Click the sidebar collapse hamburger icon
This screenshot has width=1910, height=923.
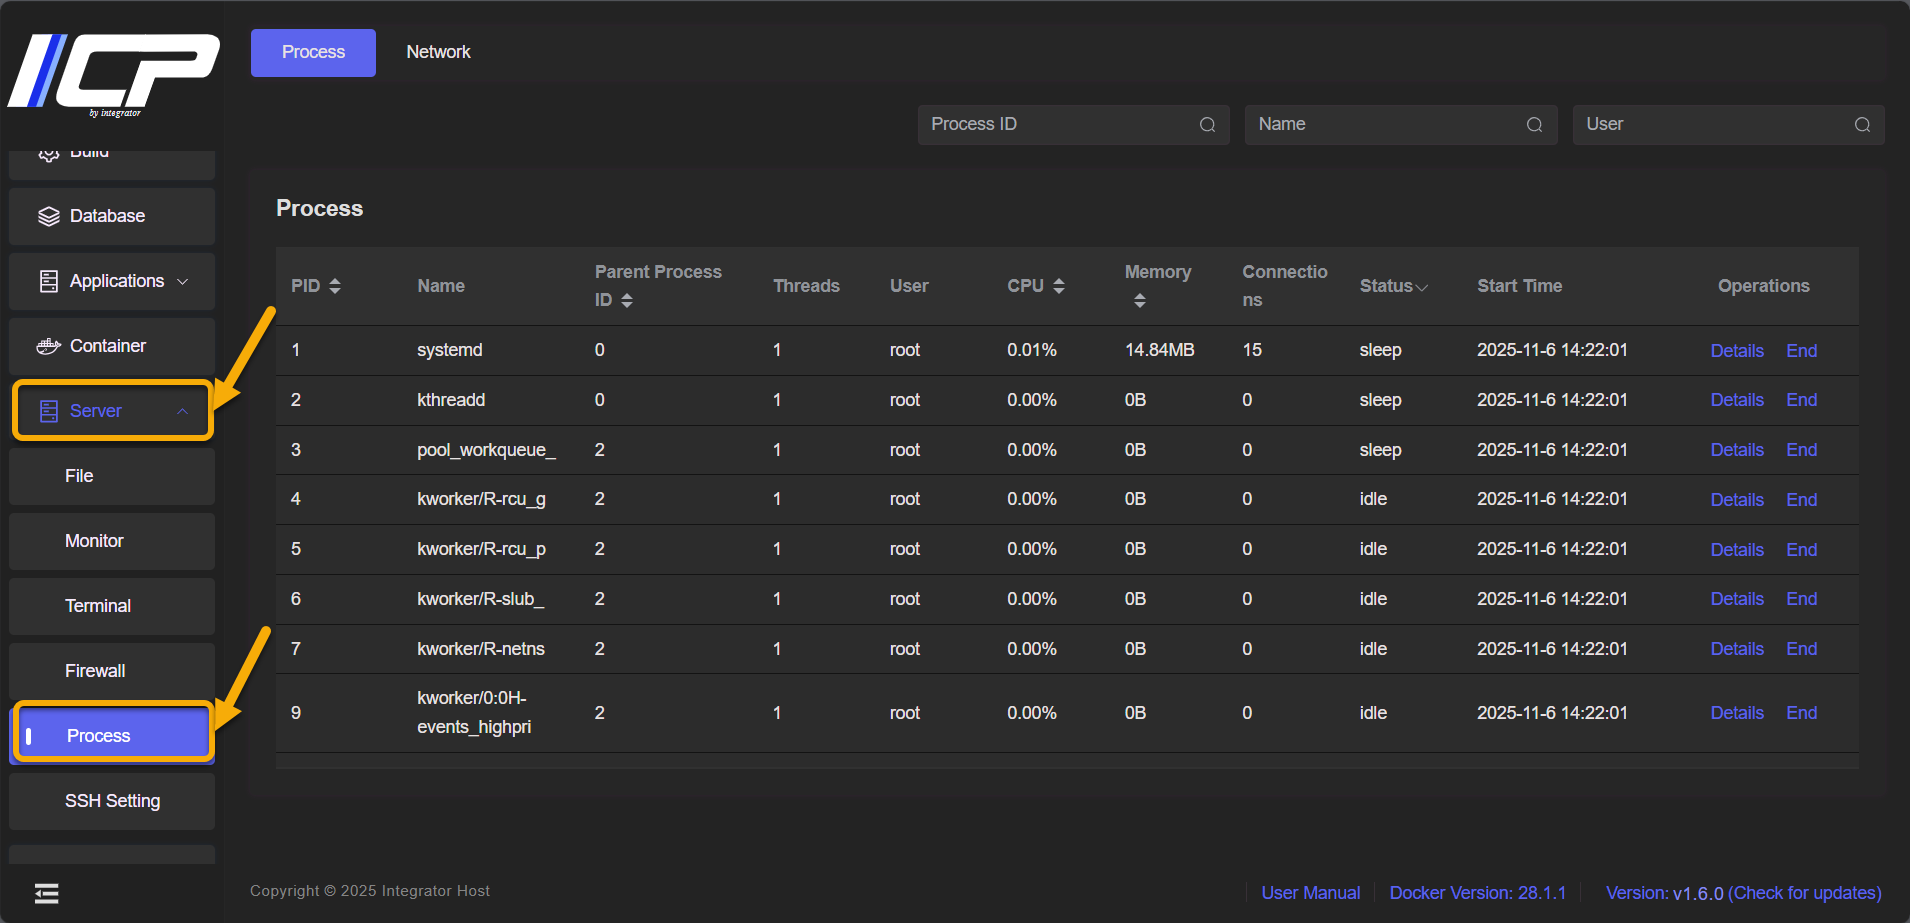[47, 893]
